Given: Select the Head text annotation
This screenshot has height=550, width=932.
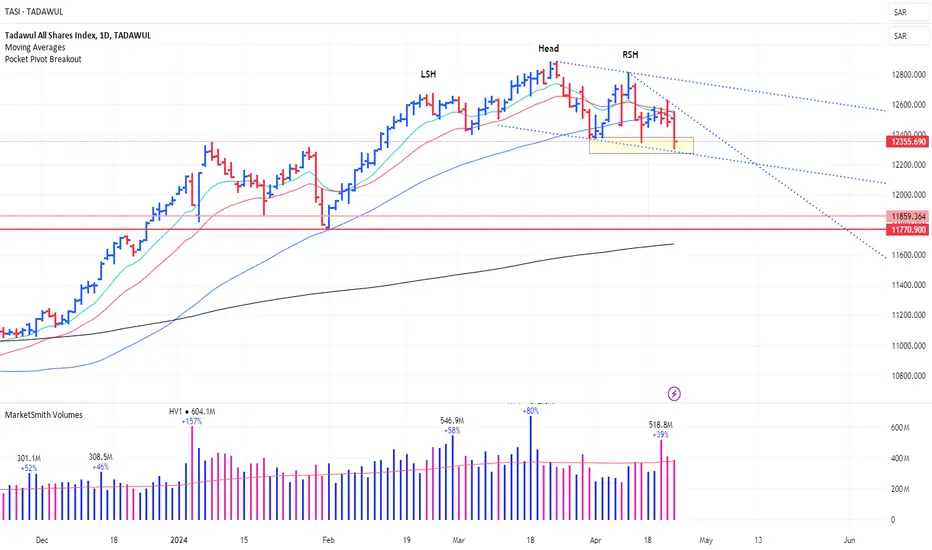Looking at the screenshot, I should [549, 49].
